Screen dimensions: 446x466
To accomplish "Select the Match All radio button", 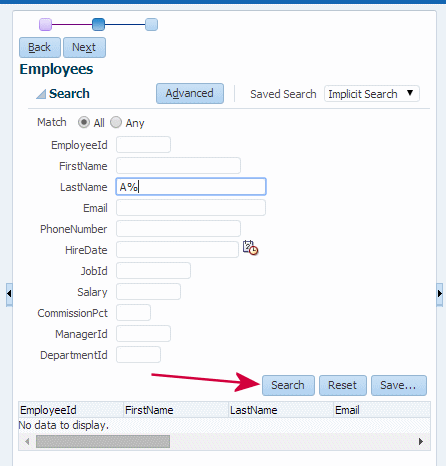I will [x=84, y=122].
